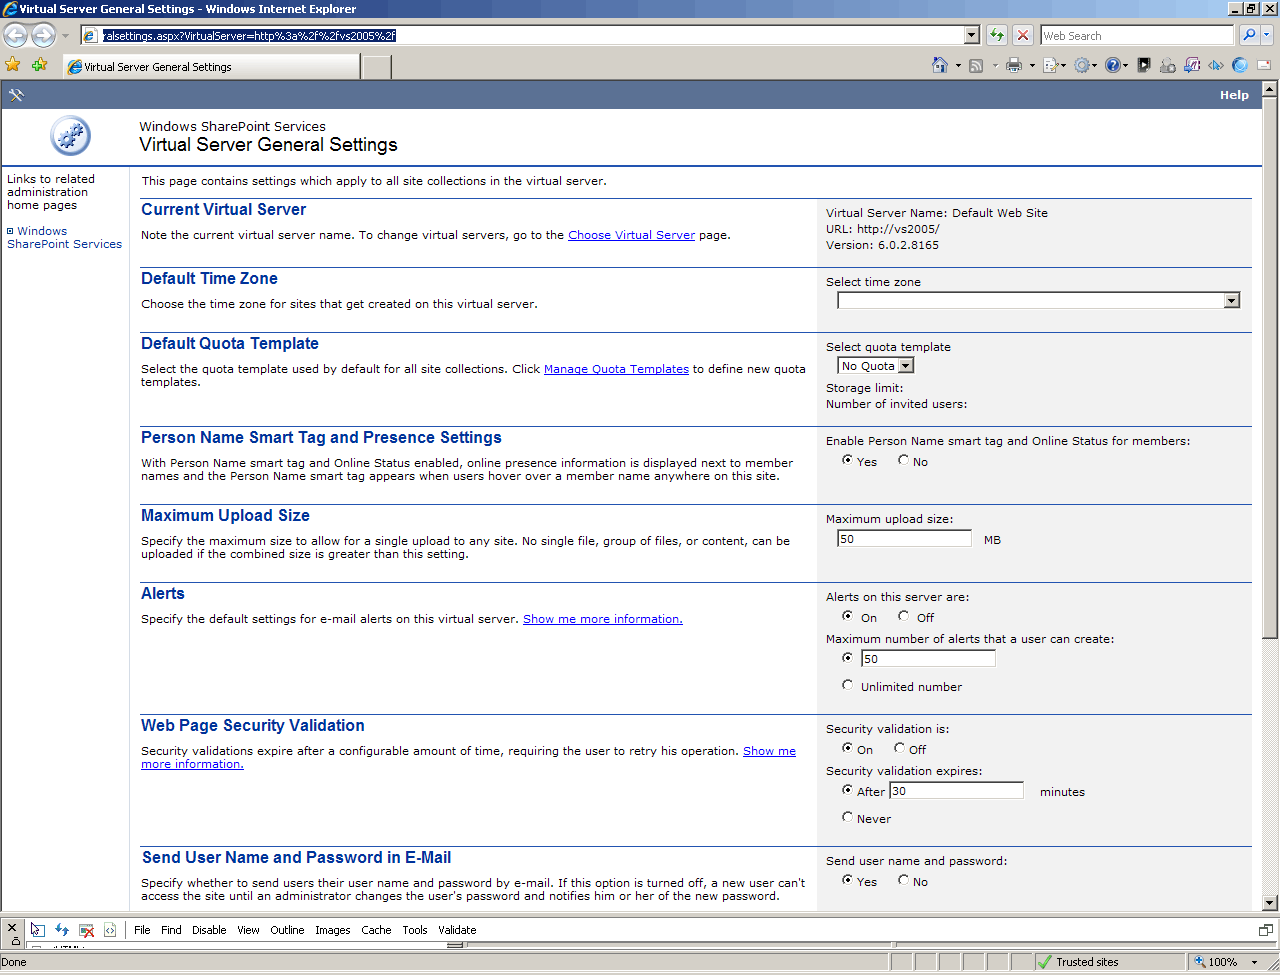
Task: Turn alerts Off for this server
Action: coord(903,617)
